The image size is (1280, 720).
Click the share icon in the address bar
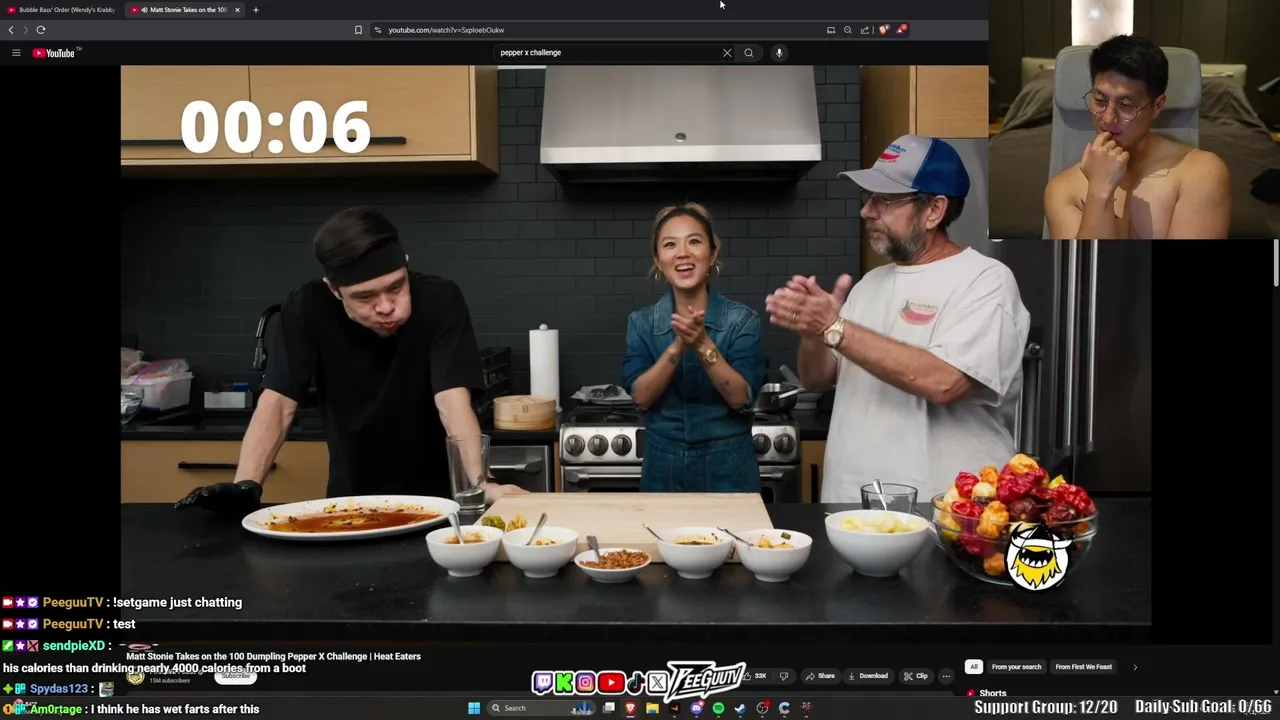(x=865, y=30)
